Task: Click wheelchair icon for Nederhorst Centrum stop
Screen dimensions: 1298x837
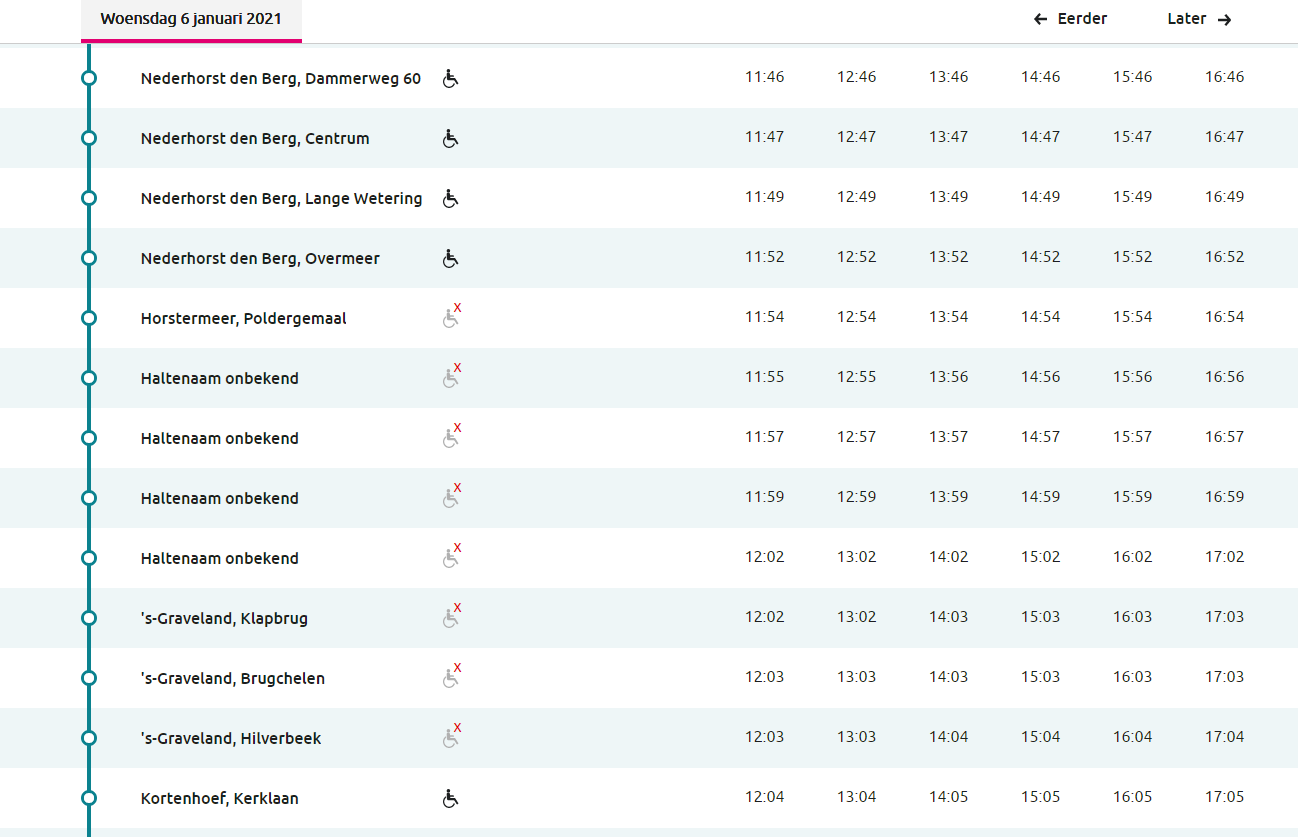Action: (x=450, y=138)
